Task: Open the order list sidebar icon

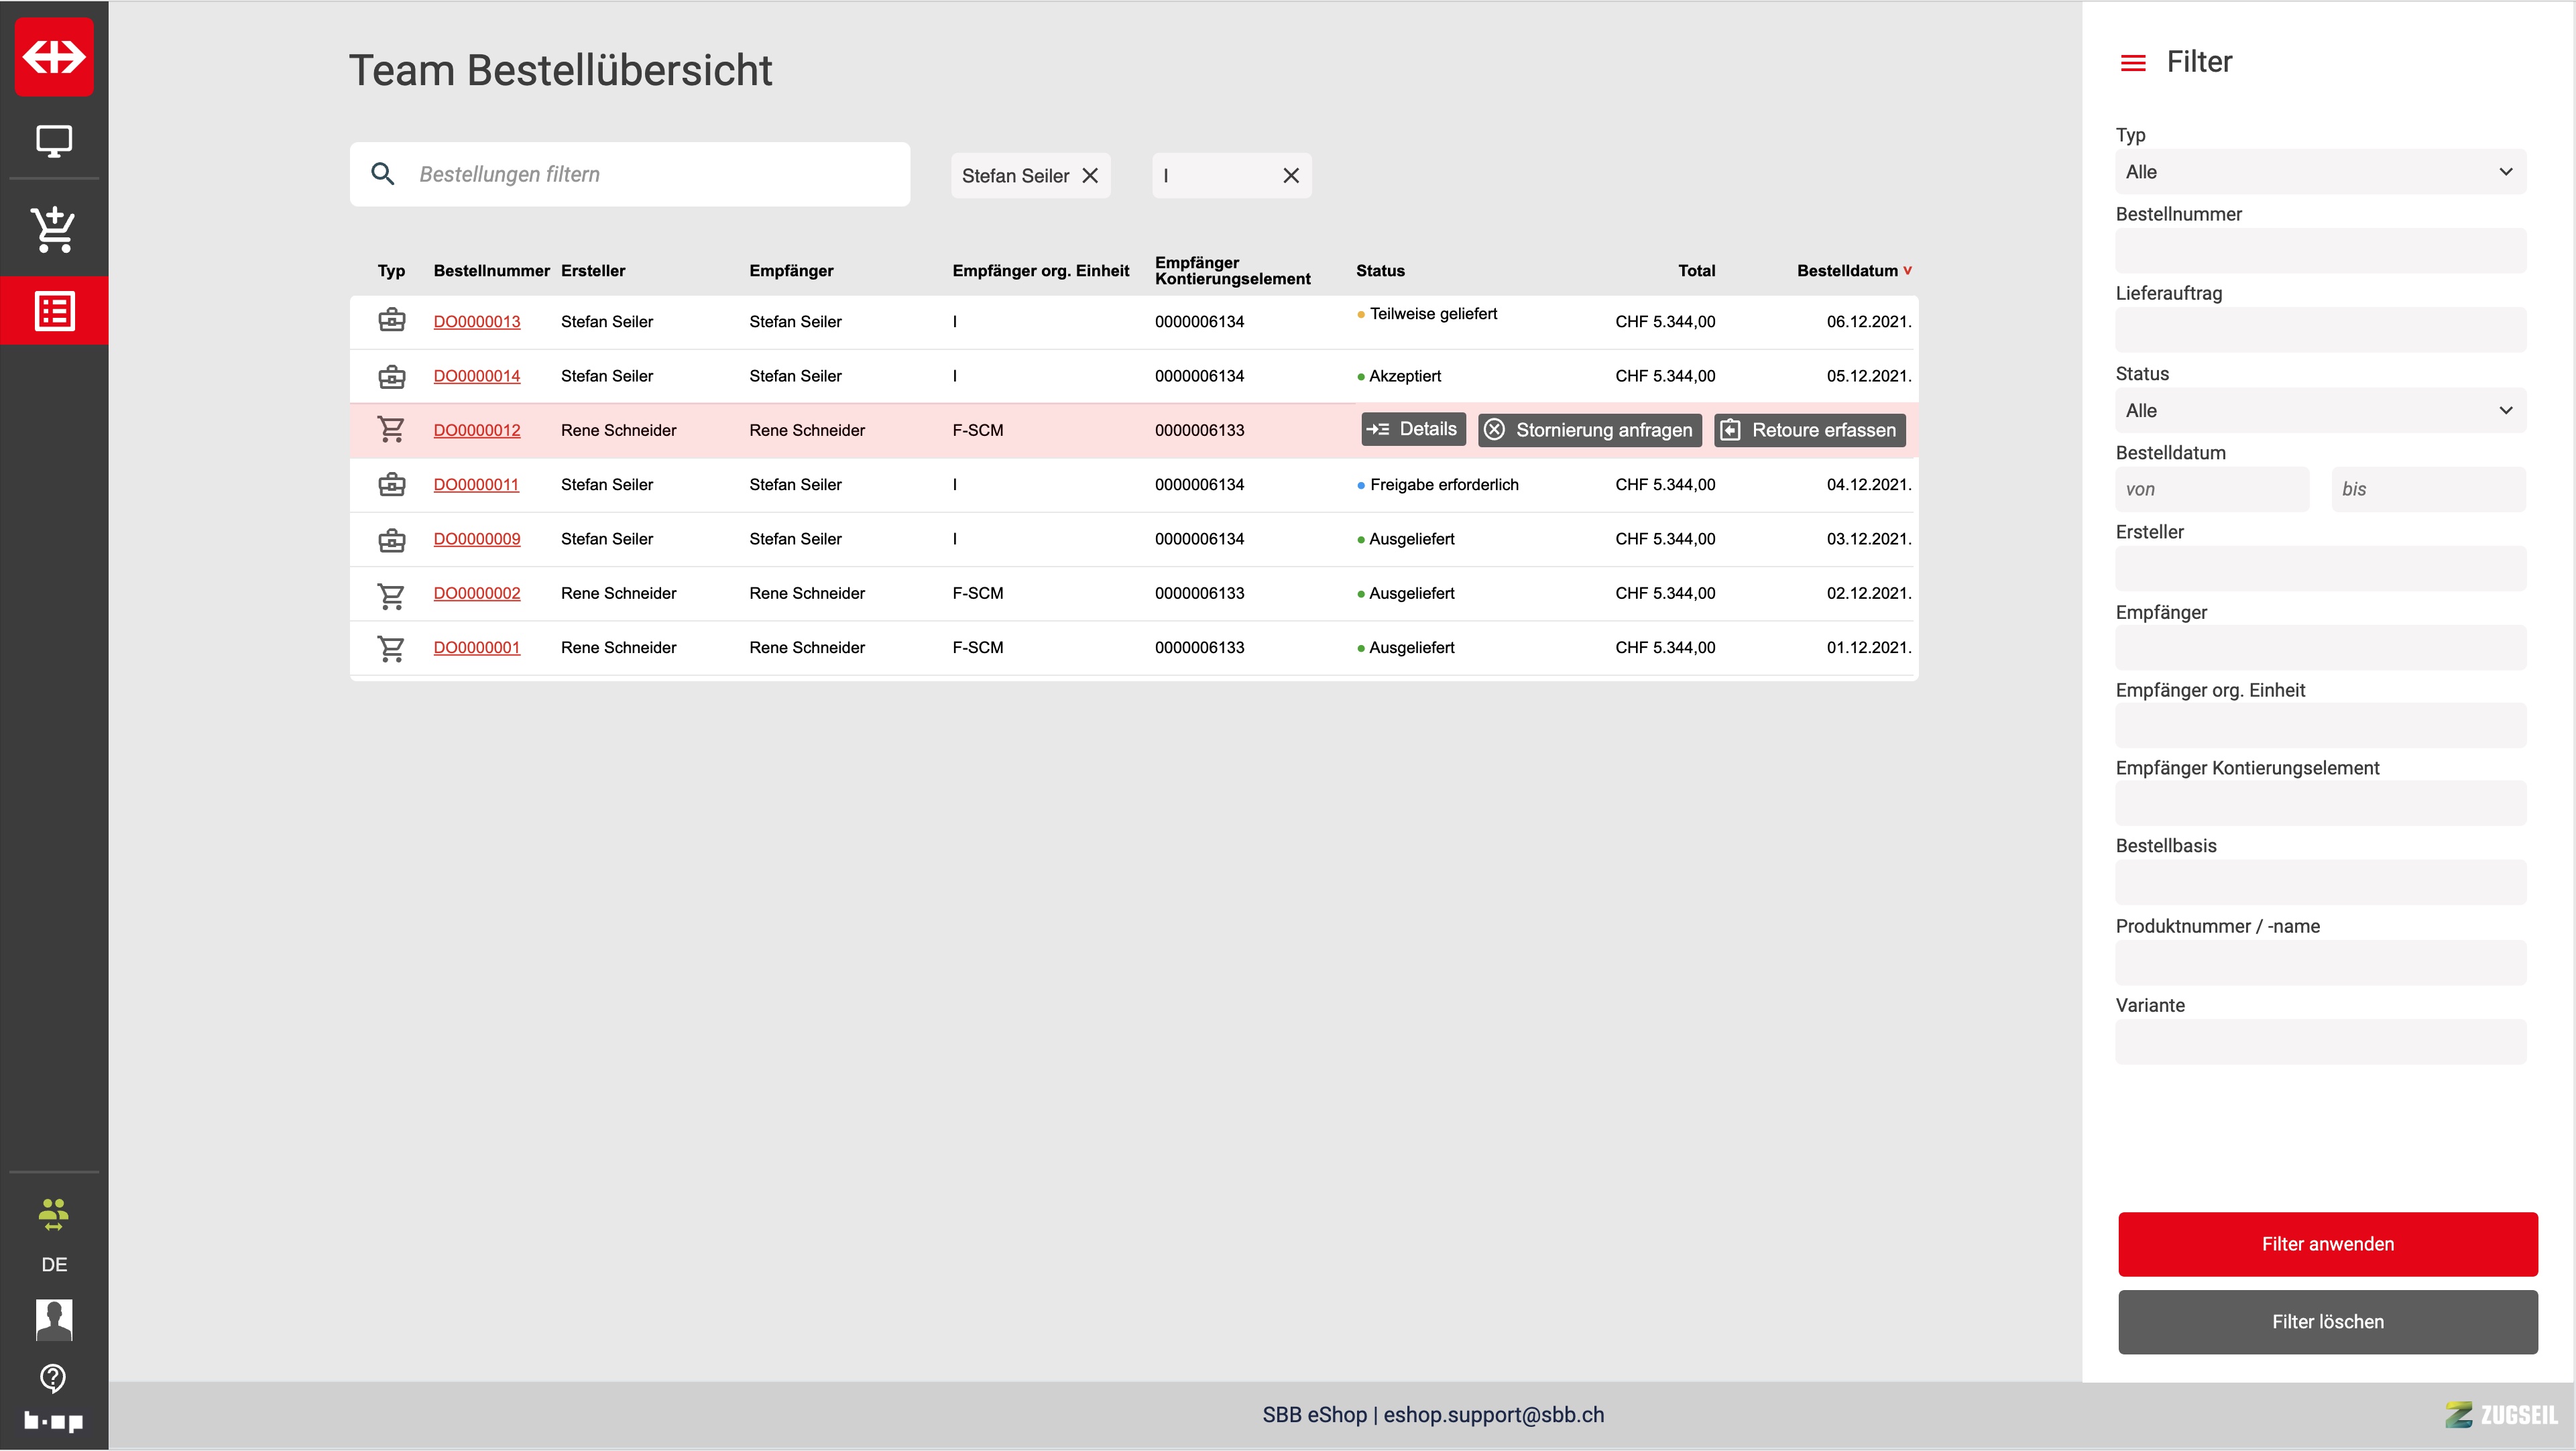Action: [x=54, y=311]
